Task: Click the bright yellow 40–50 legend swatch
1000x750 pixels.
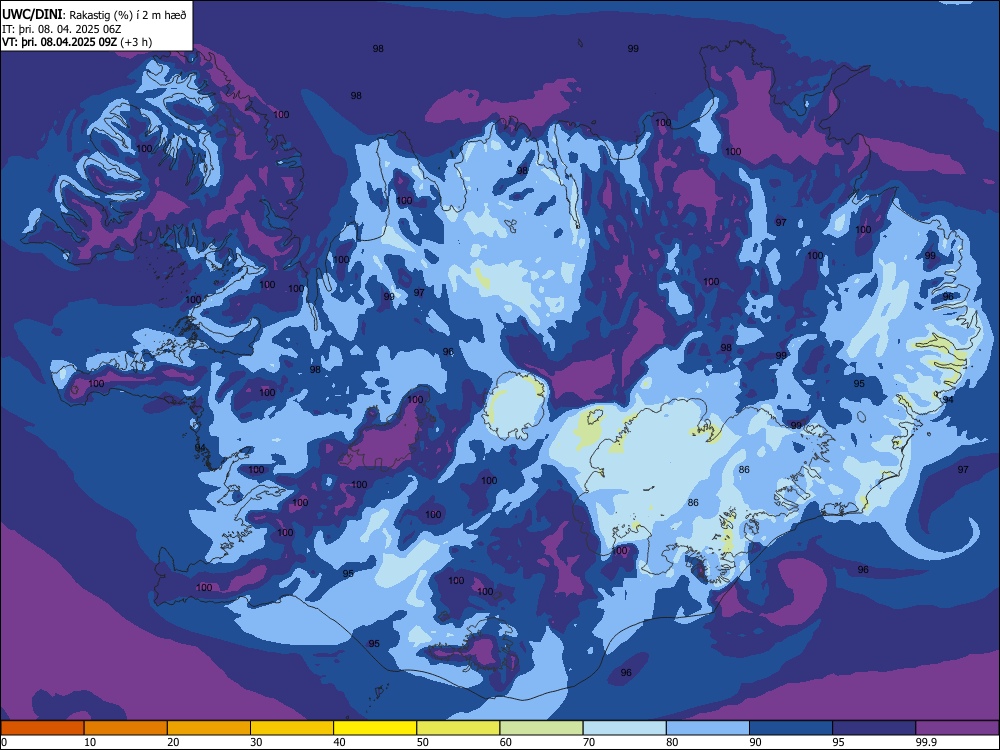Action: (375, 728)
